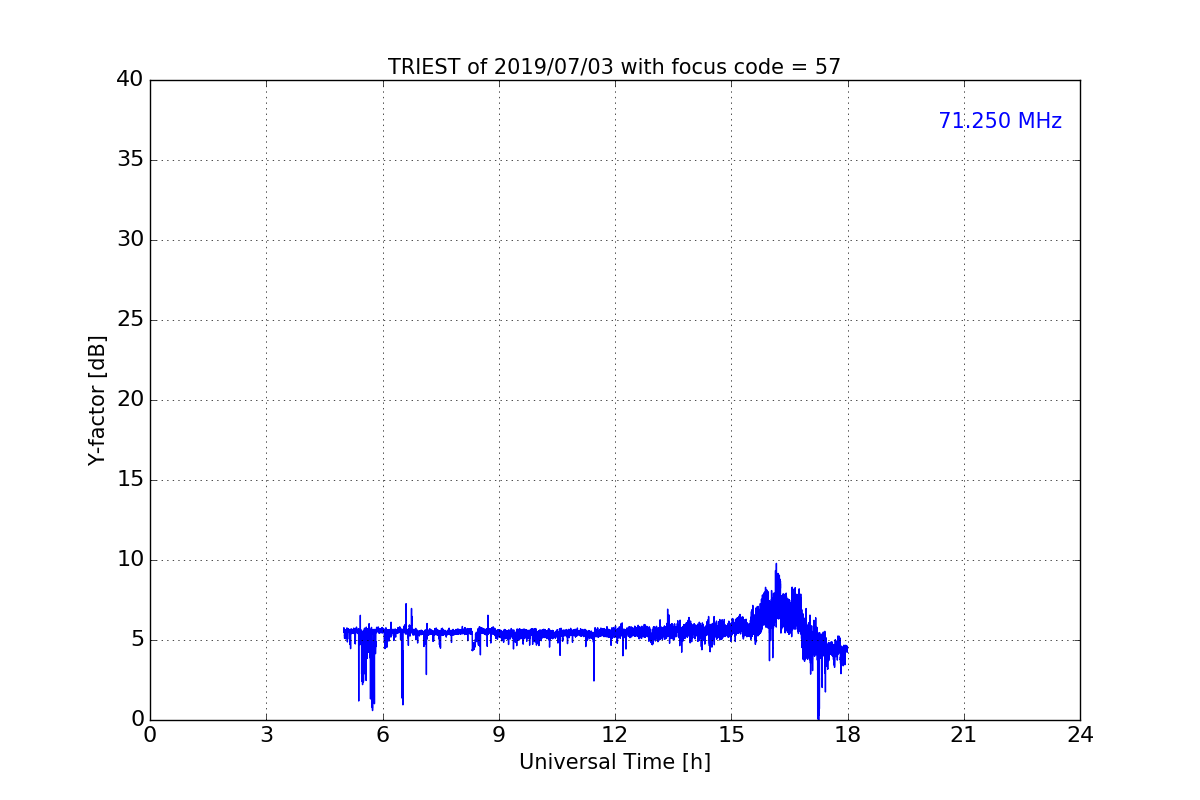The width and height of the screenshot is (1200, 800).
Task: Click y-axis tick label "40"
Action: click(x=130, y=80)
